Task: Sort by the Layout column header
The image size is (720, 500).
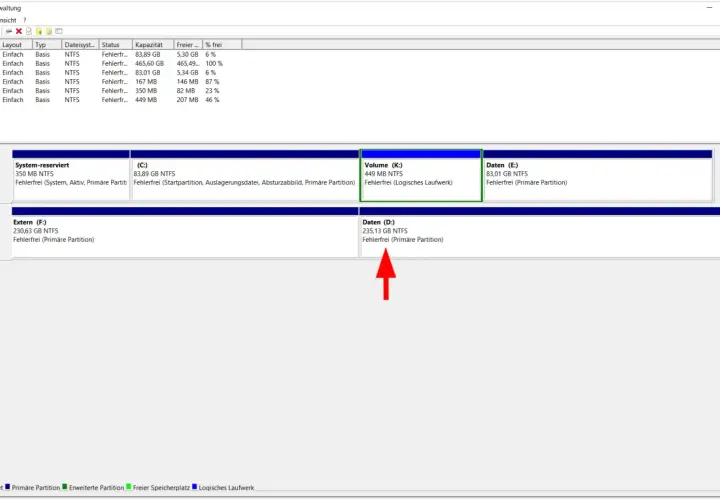Action: tap(16, 45)
